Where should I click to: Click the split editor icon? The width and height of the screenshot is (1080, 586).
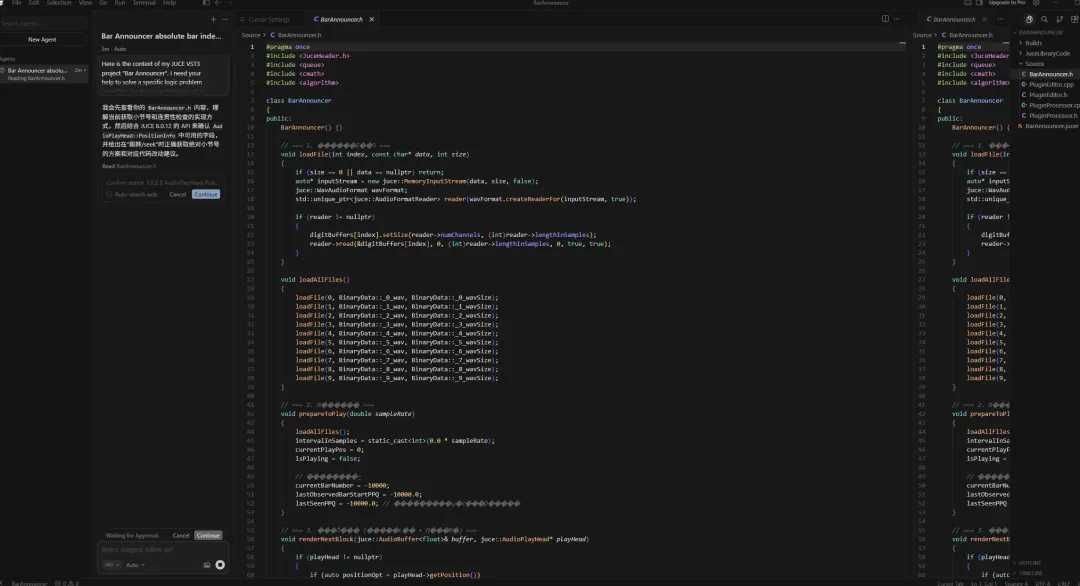[885, 19]
